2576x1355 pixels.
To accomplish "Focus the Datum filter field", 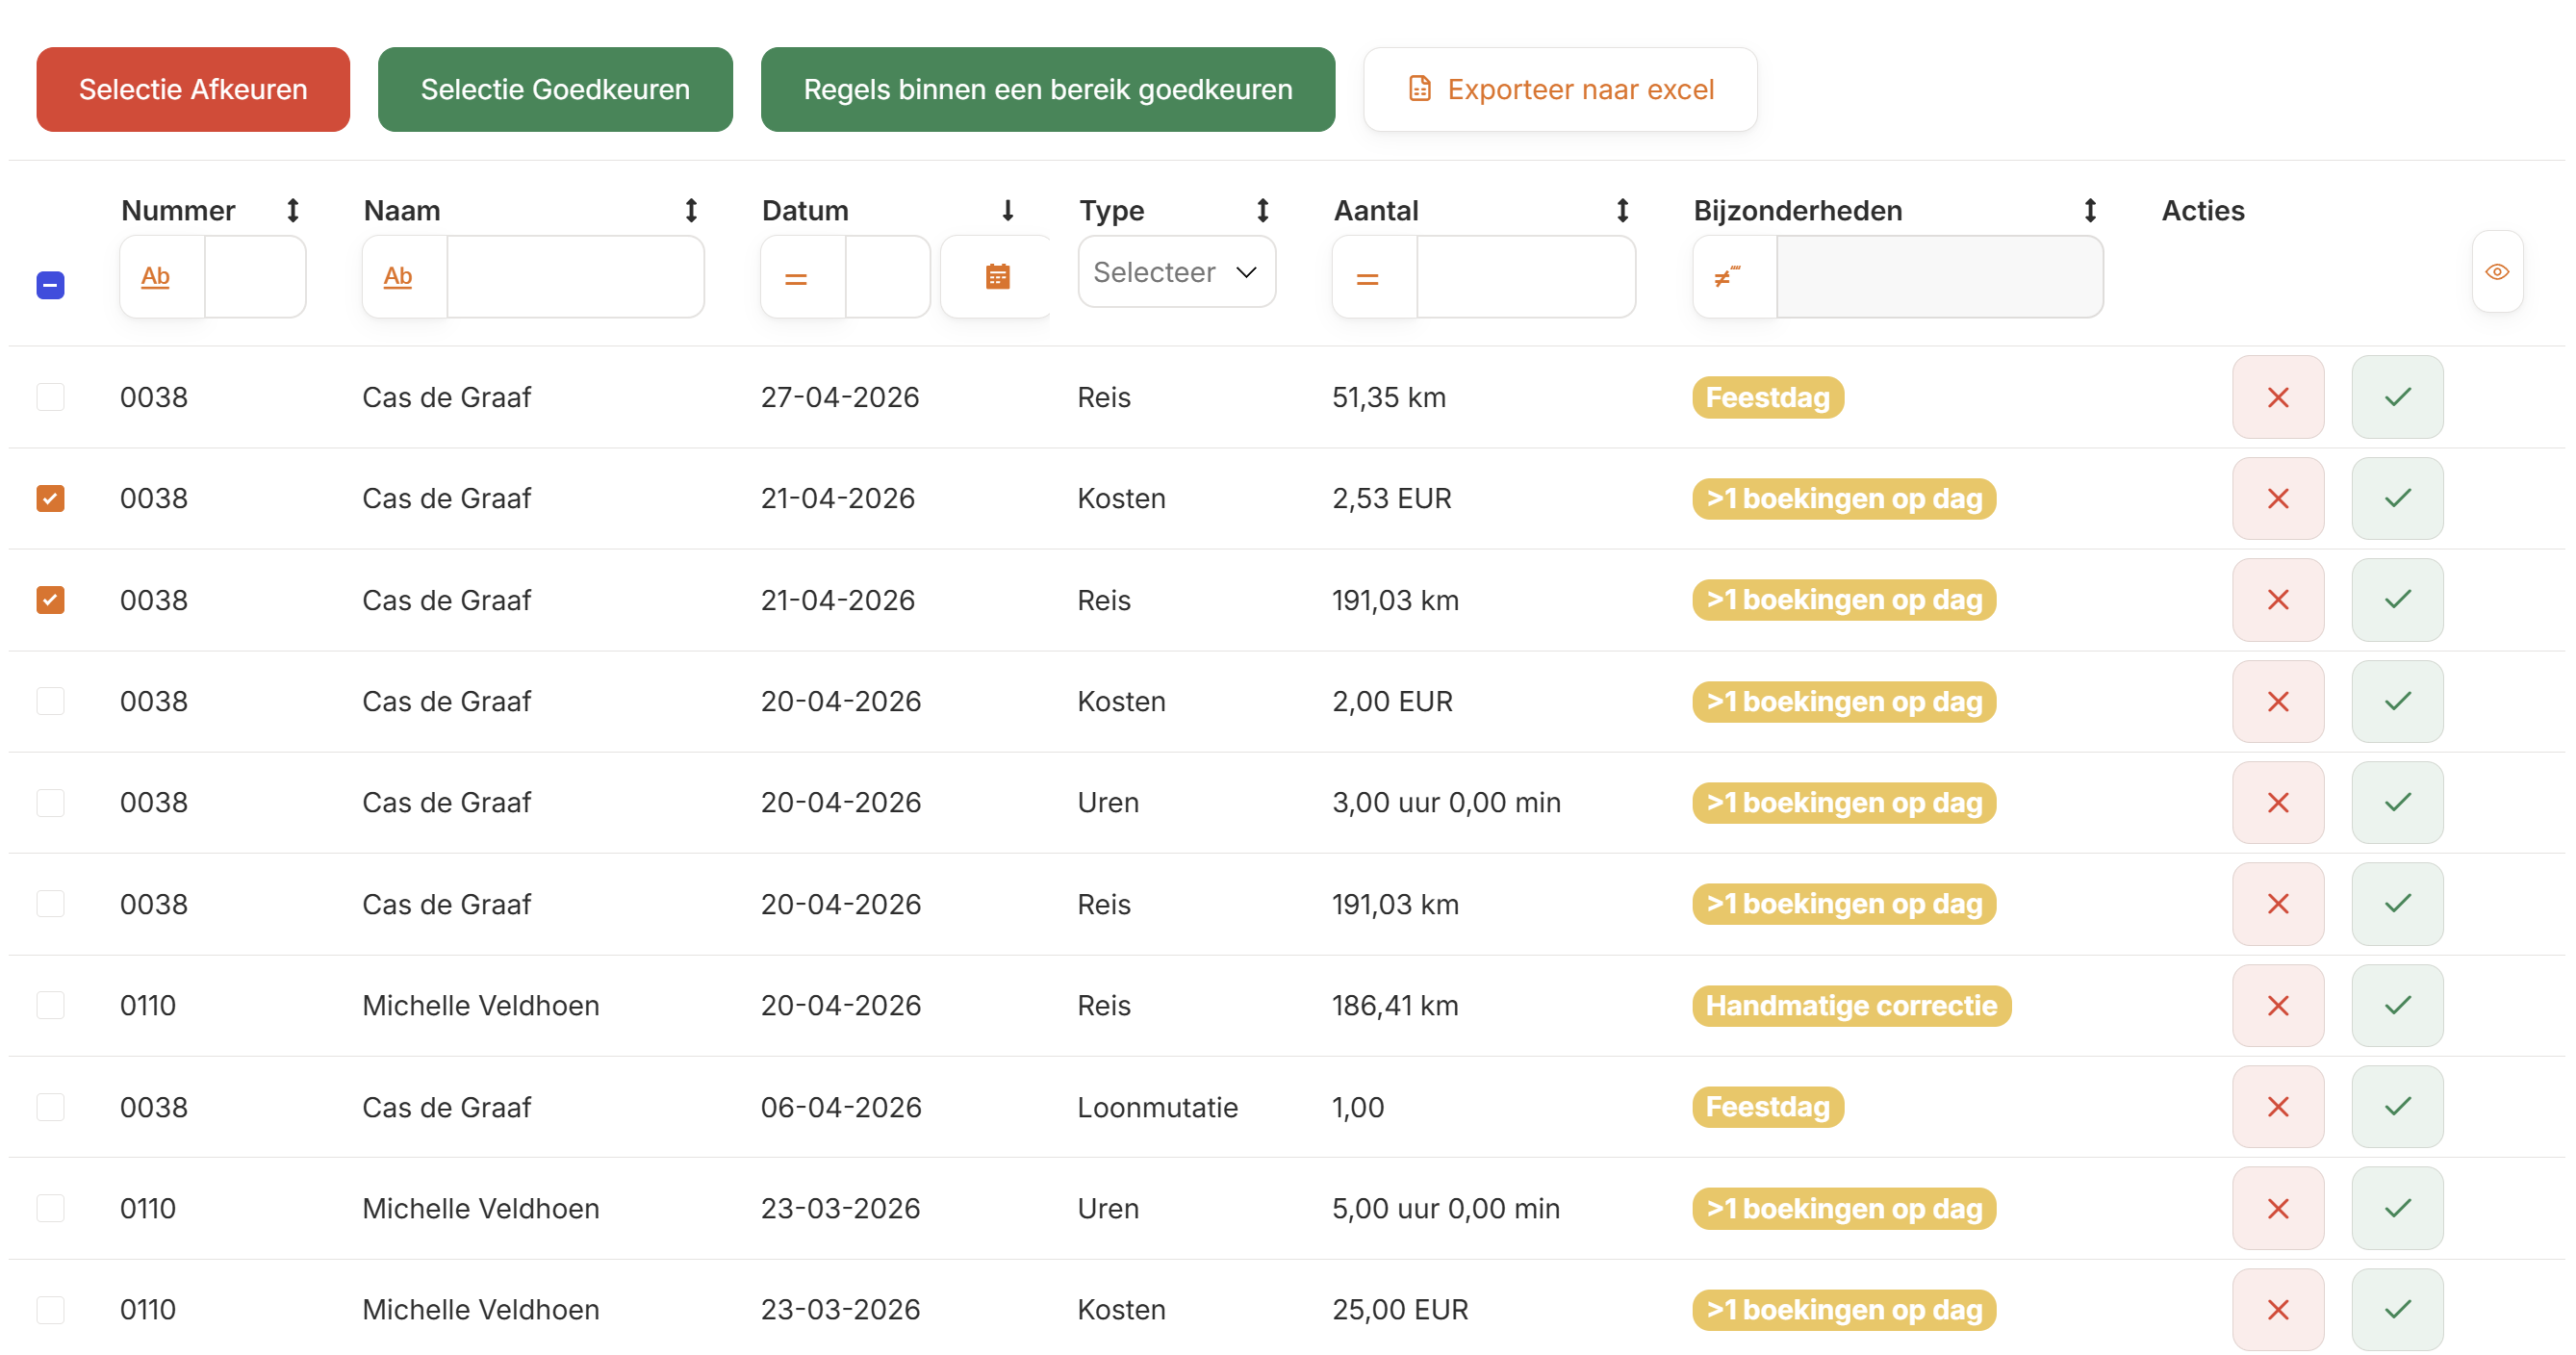I will point(887,277).
